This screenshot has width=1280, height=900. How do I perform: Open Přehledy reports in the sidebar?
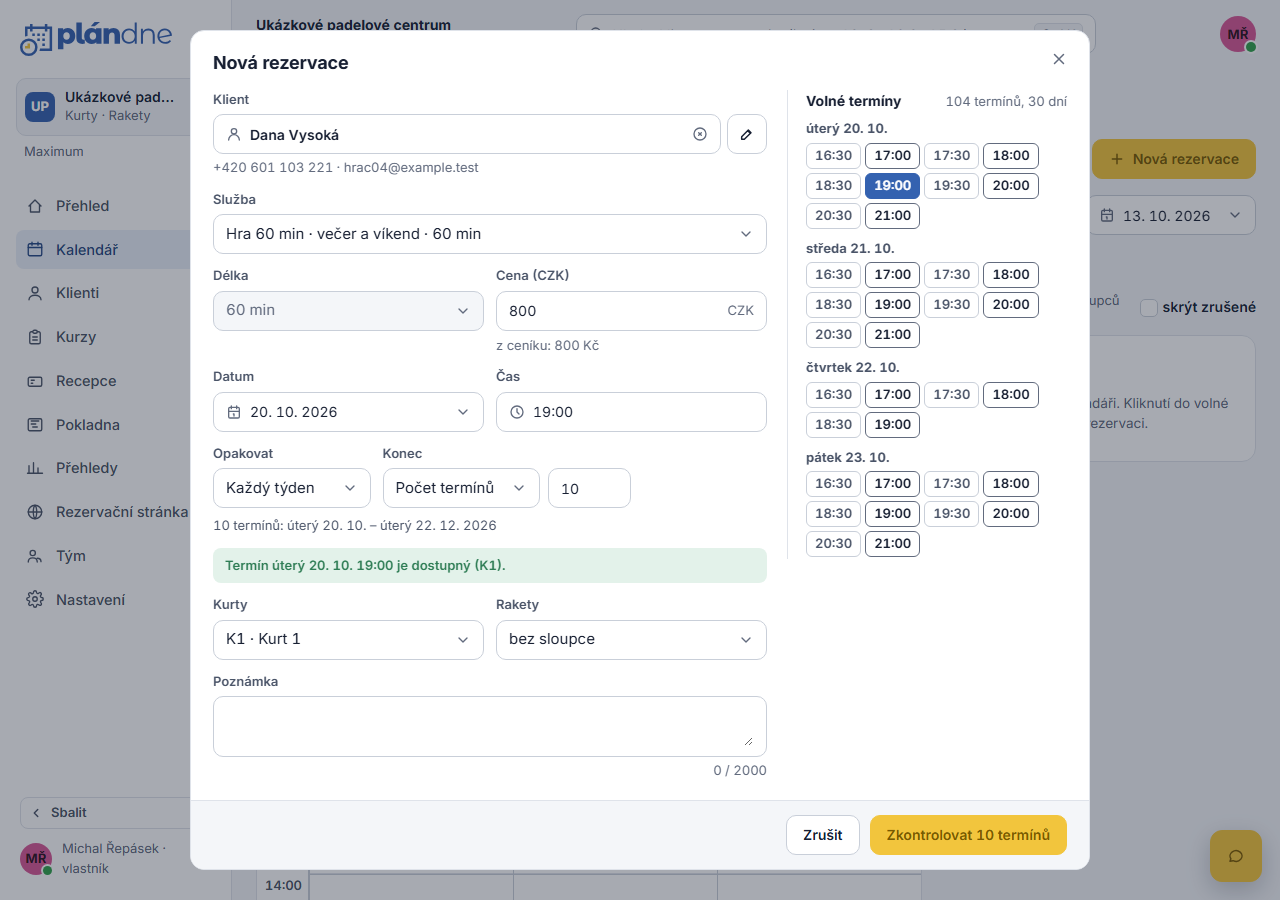coord(103,468)
